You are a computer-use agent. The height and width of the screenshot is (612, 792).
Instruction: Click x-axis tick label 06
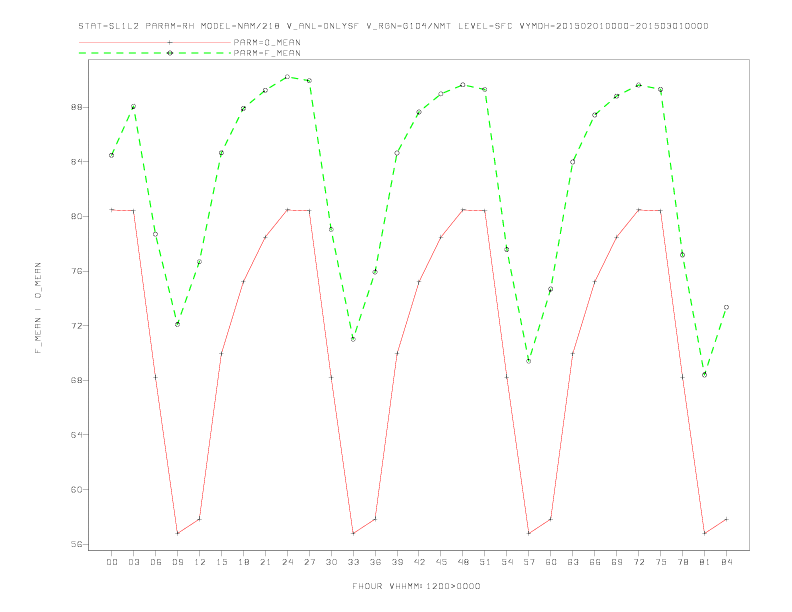coord(156,562)
